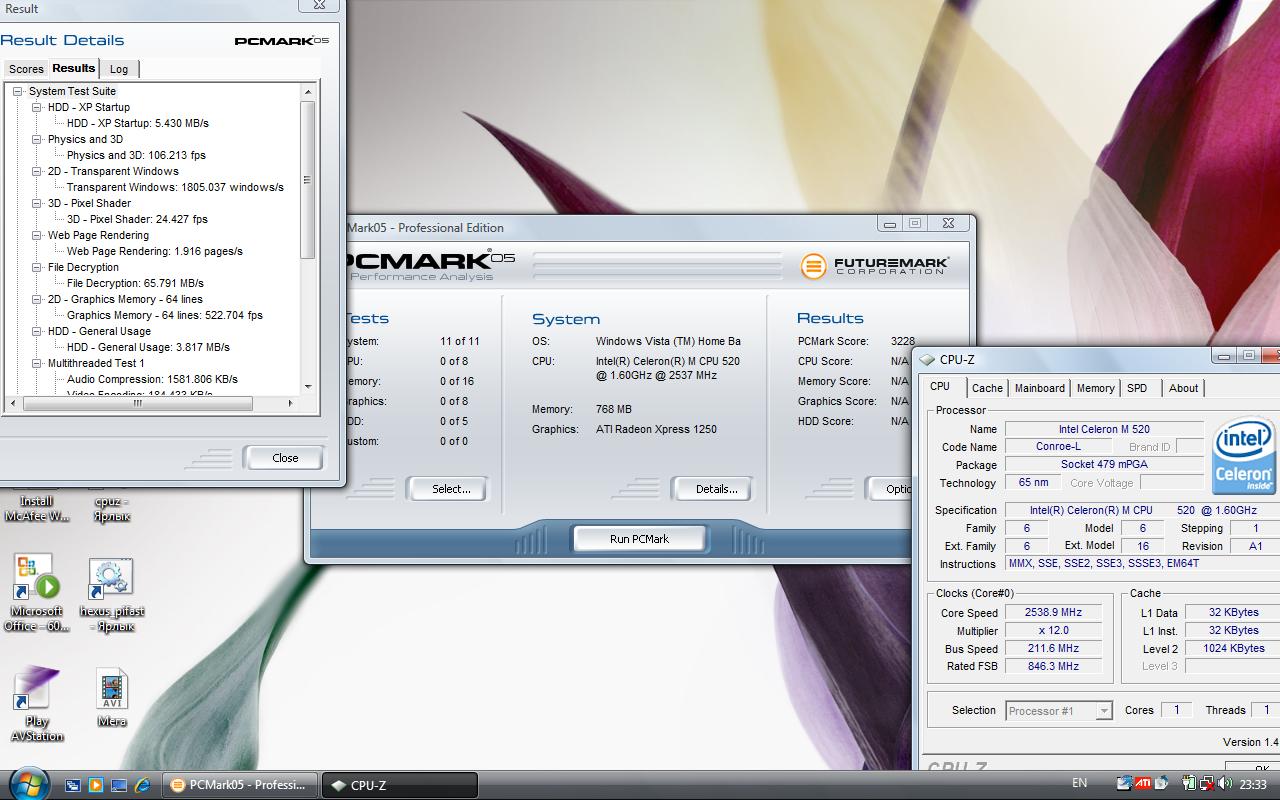The image size is (1280, 800).
Task: Switch to CPU-Z Cache tab
Action: click(x=987, y=388)
